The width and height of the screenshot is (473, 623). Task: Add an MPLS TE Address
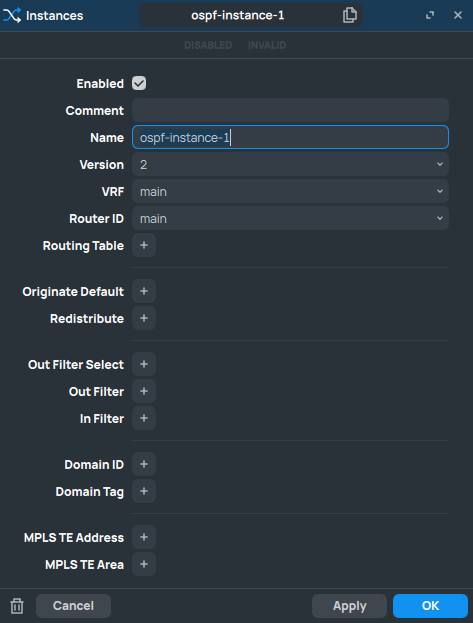pos(144,538)
